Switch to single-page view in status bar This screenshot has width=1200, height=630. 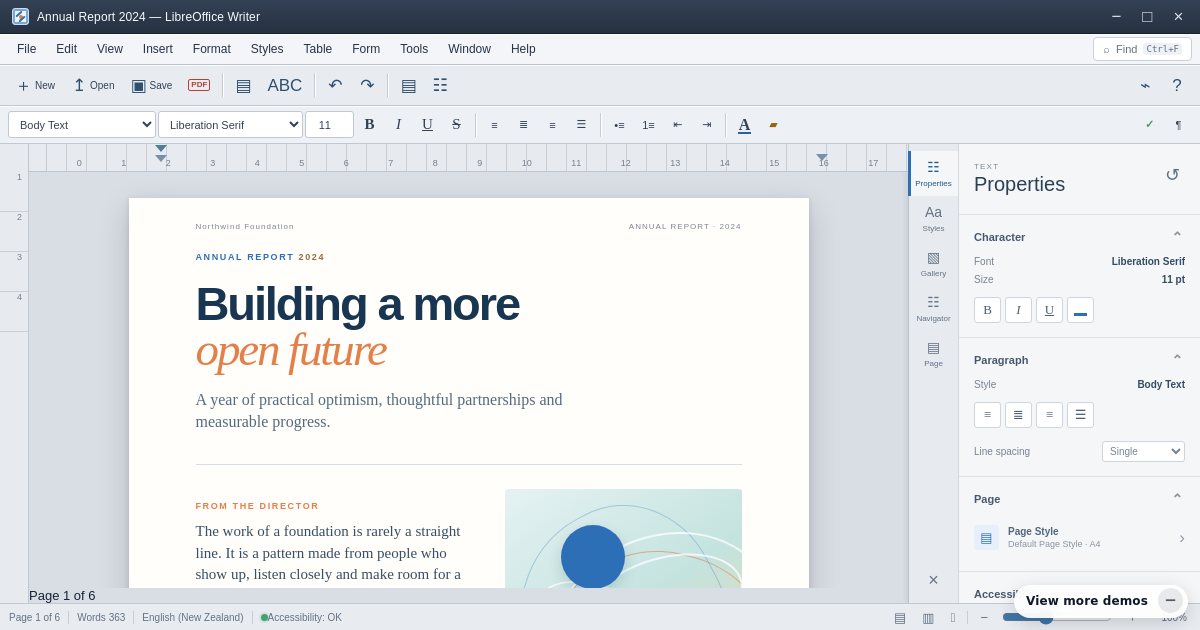900,617
